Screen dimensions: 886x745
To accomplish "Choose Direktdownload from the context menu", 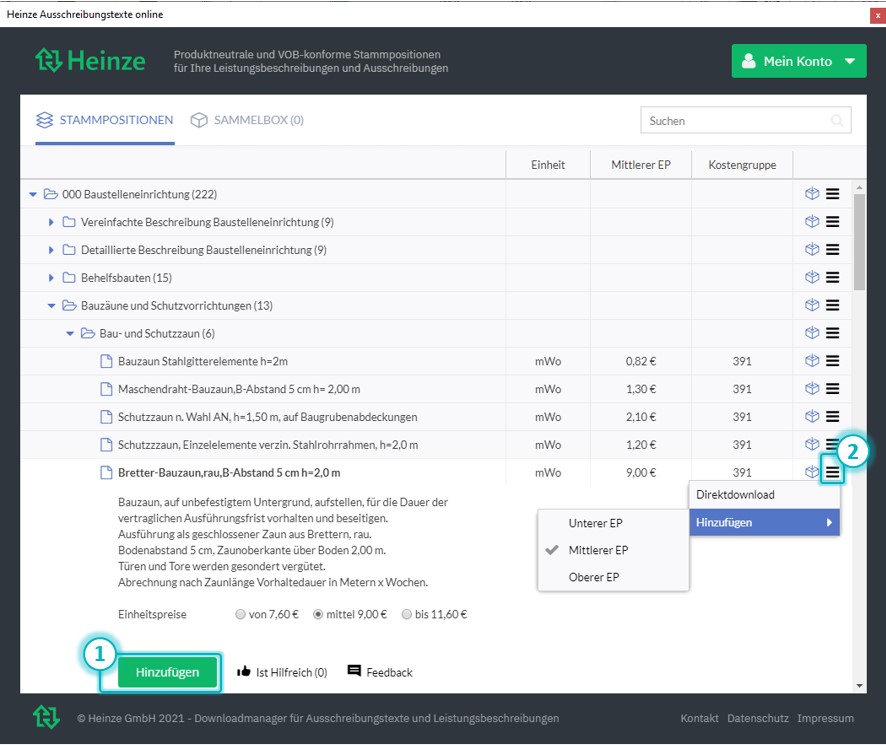I will 764,495.
